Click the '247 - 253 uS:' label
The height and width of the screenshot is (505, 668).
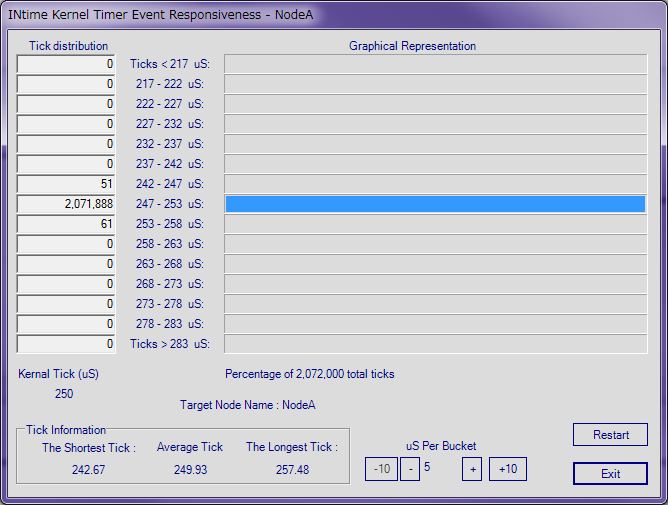(170, 204)
